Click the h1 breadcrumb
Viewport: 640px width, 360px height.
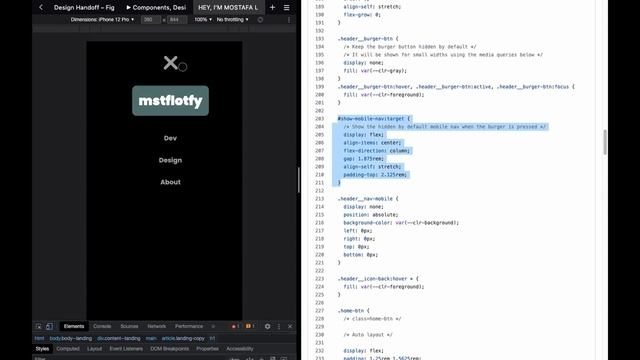click(x=212, y=338)
